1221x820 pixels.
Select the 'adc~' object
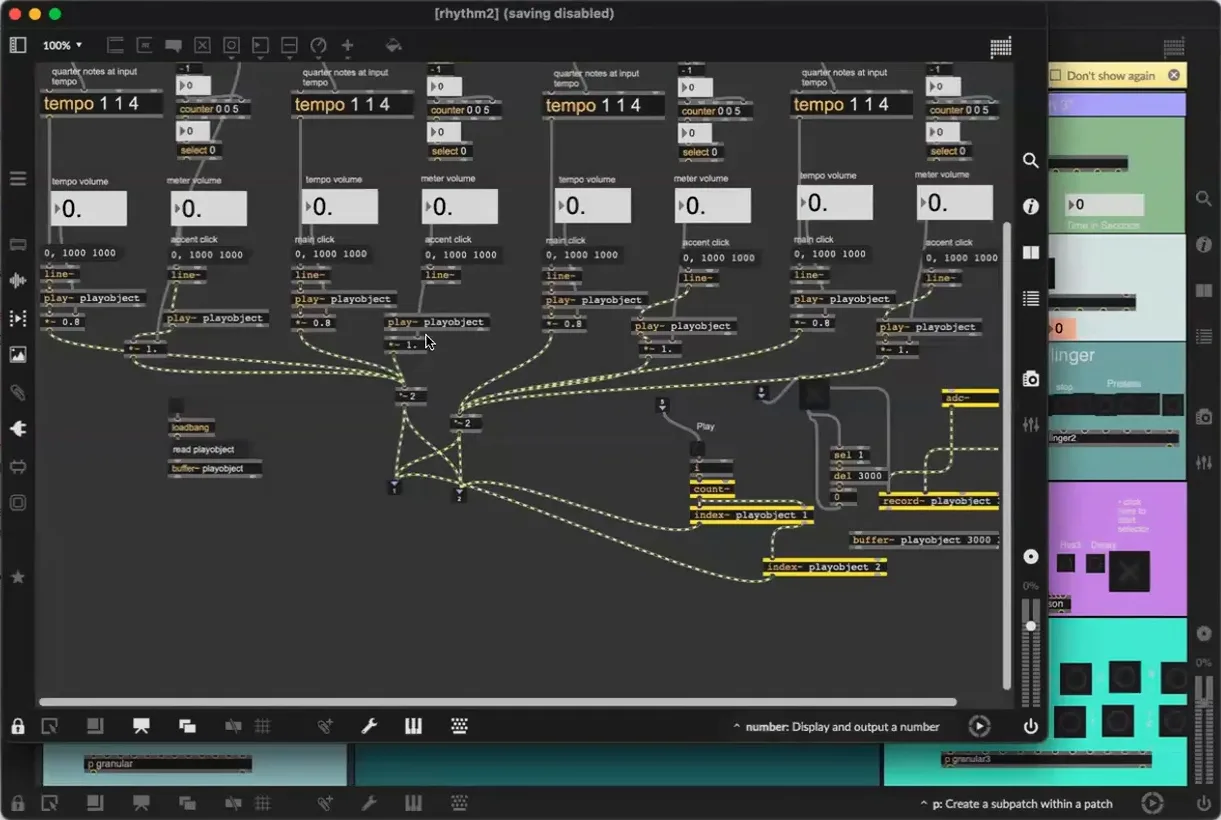(970, 398)
